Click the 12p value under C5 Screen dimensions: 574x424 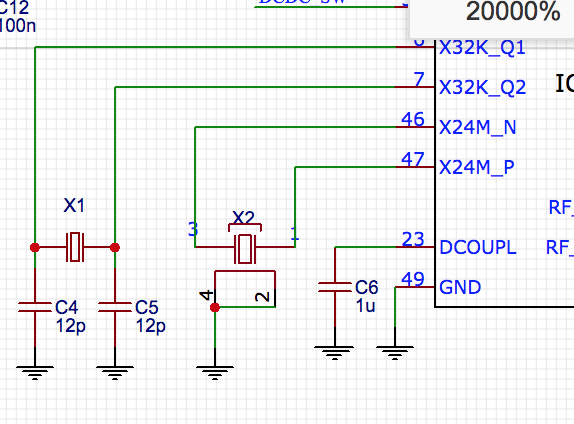(x=151, y=326)
